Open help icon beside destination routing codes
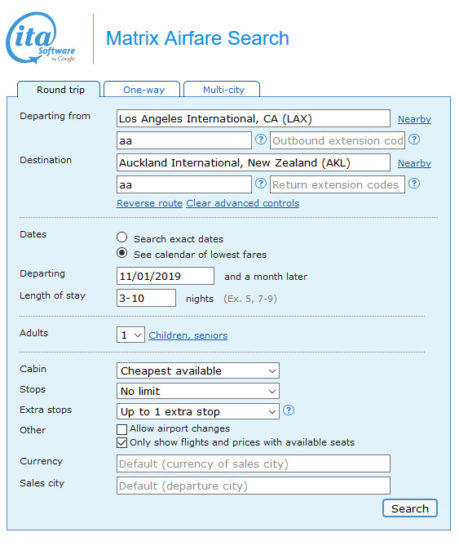459x550 pixels. [261, 184]
